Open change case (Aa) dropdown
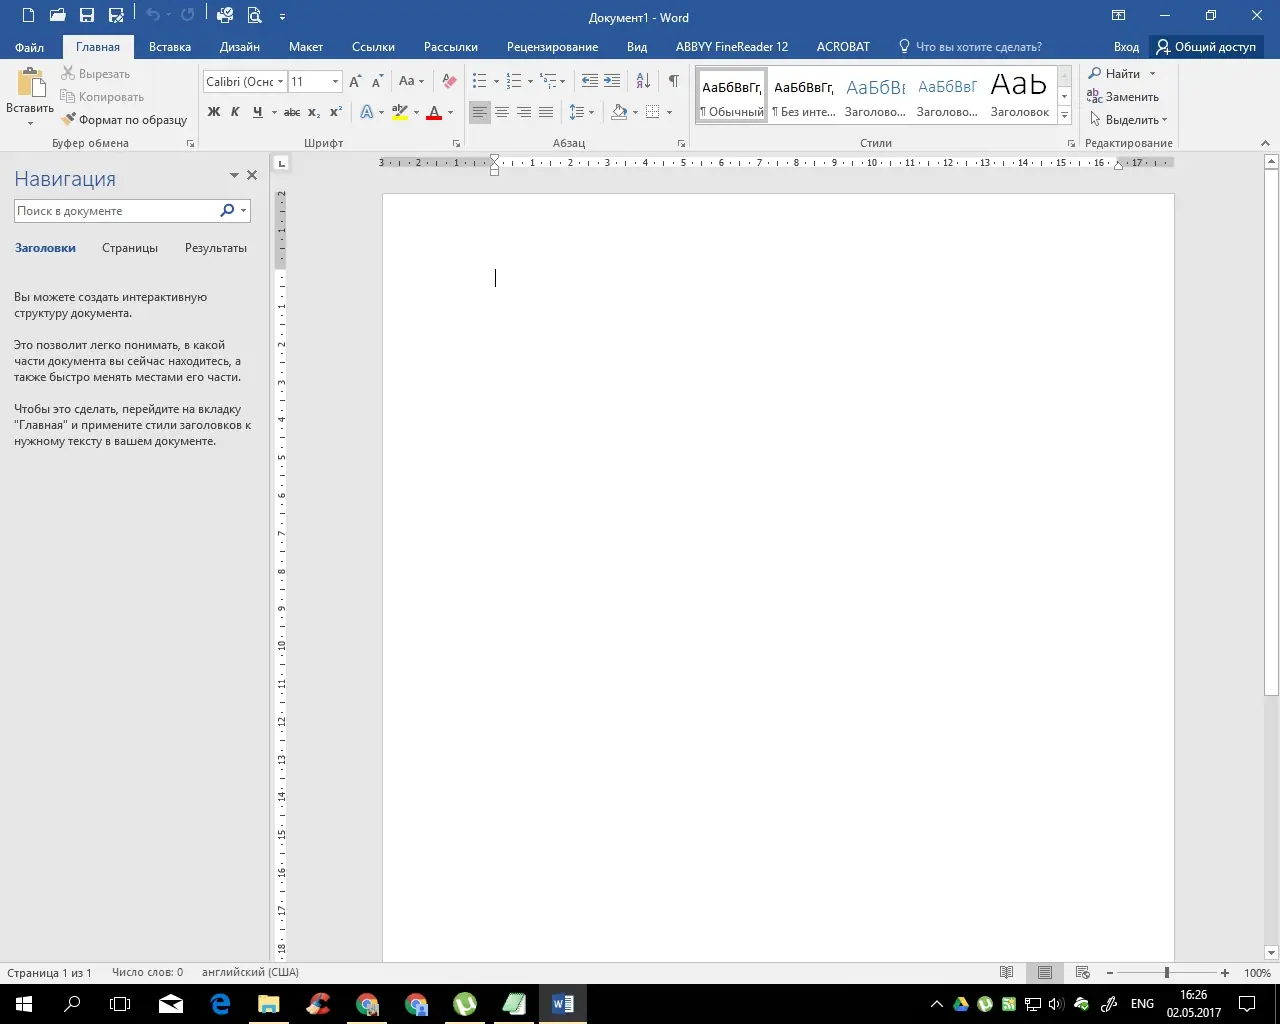The height and width of the screenshot is (1024, 1280). tap(411, 81)
